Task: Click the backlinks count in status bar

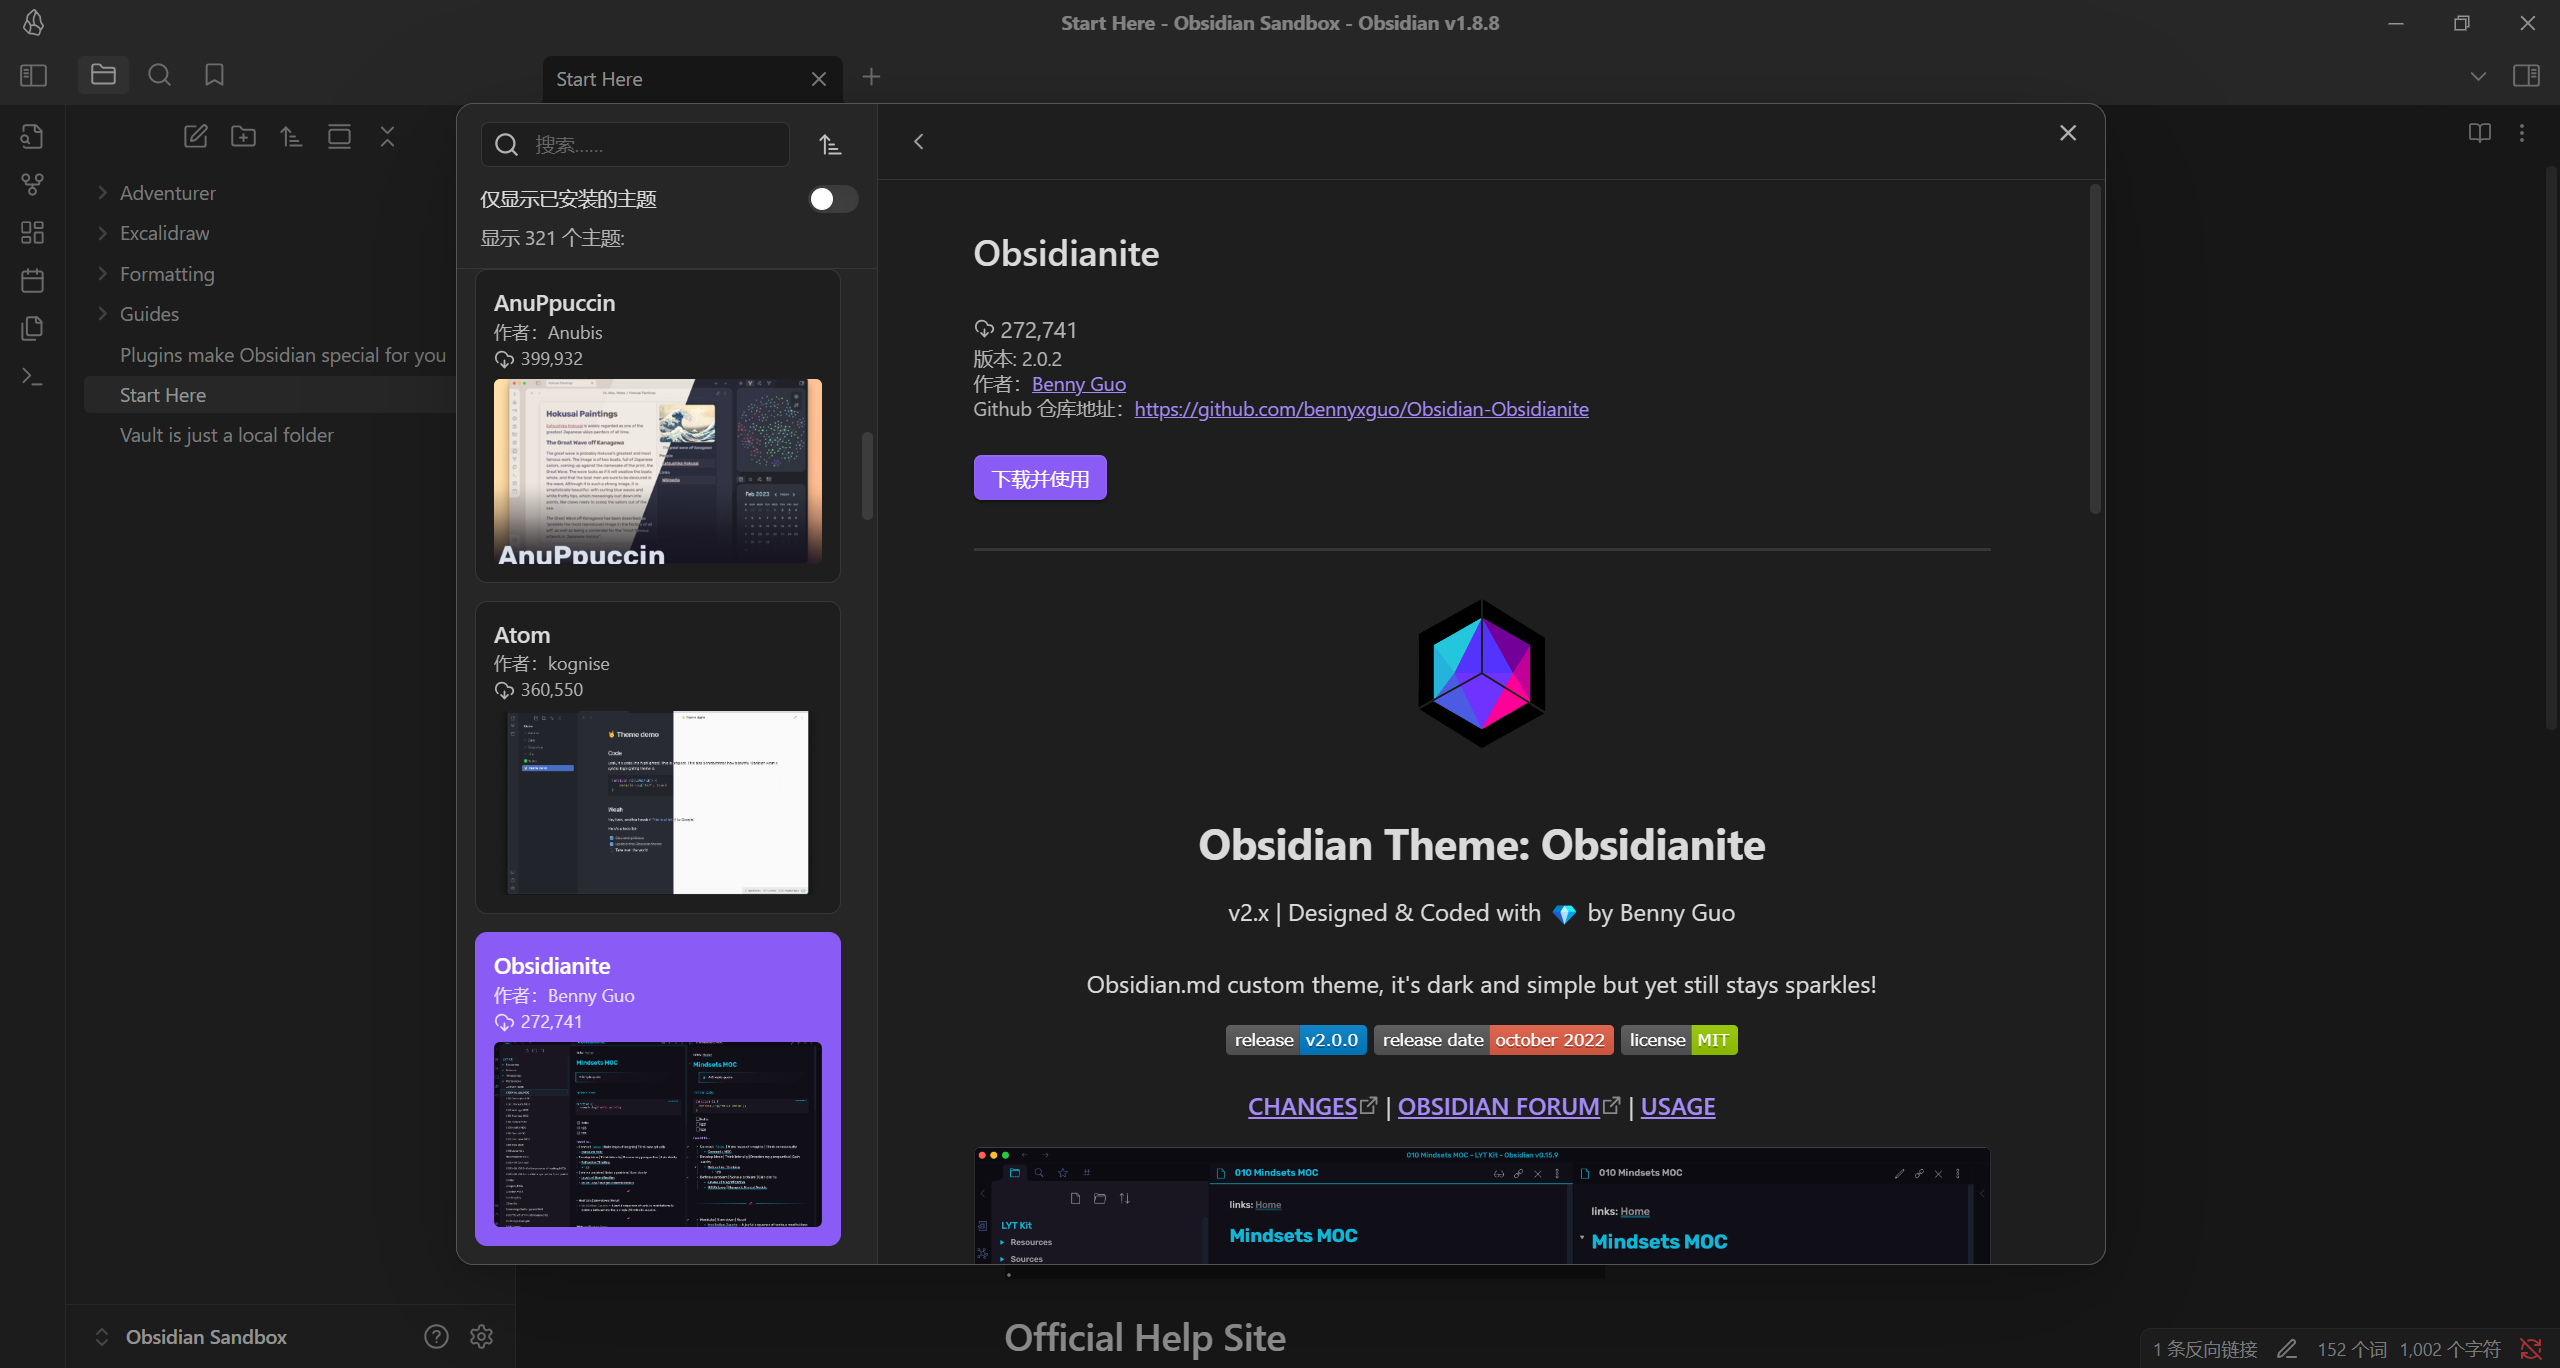Action: coord(2205,1349)
